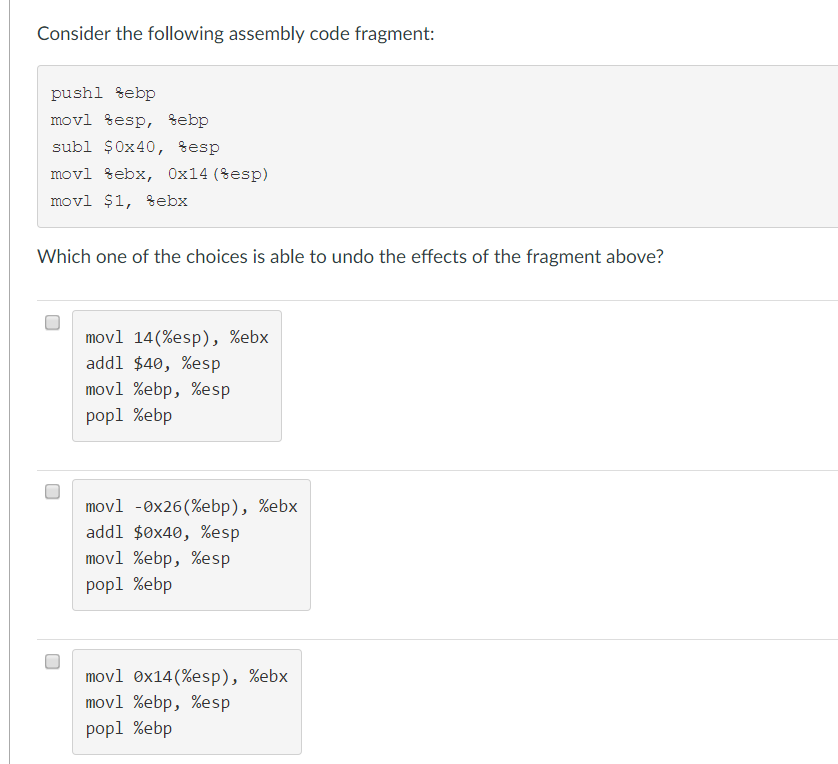The width and height of the screenshot is (838, 764).
Task: Click the line 'movl $1, %ebx'
Action: click(x=119, y=200)
